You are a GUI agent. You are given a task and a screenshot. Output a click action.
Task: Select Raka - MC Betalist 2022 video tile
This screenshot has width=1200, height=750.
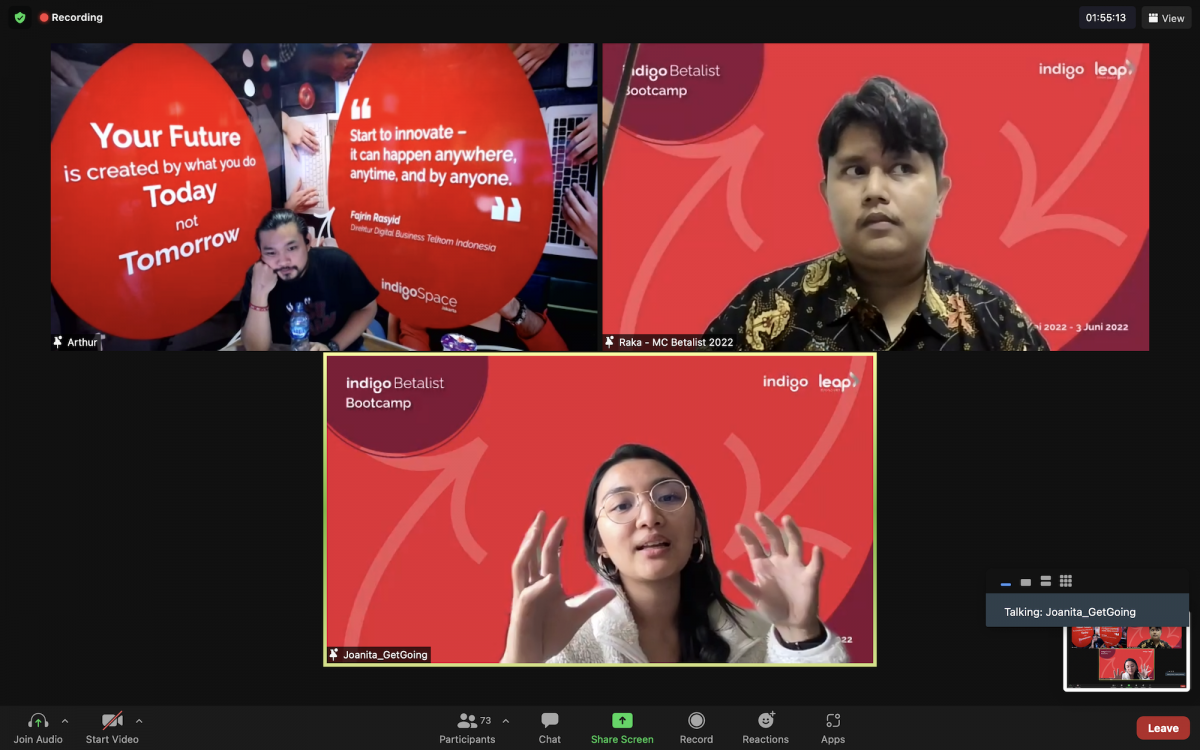[x=875, y=197]
